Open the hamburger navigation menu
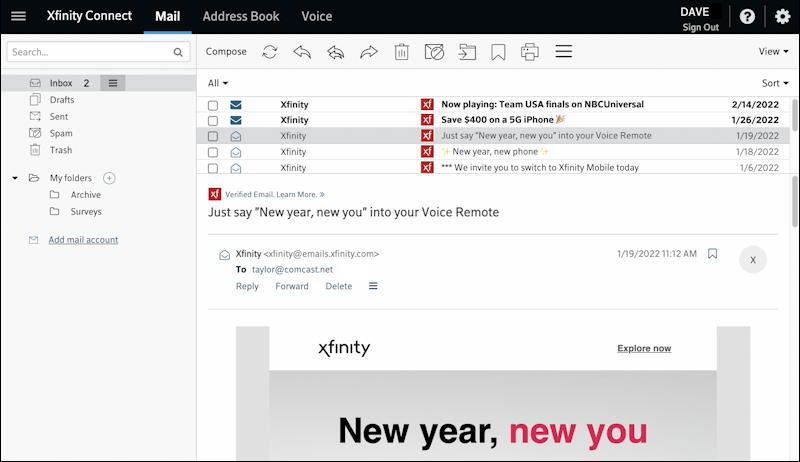Viewport: 800px width, 462px height. (x=18, y=16)
